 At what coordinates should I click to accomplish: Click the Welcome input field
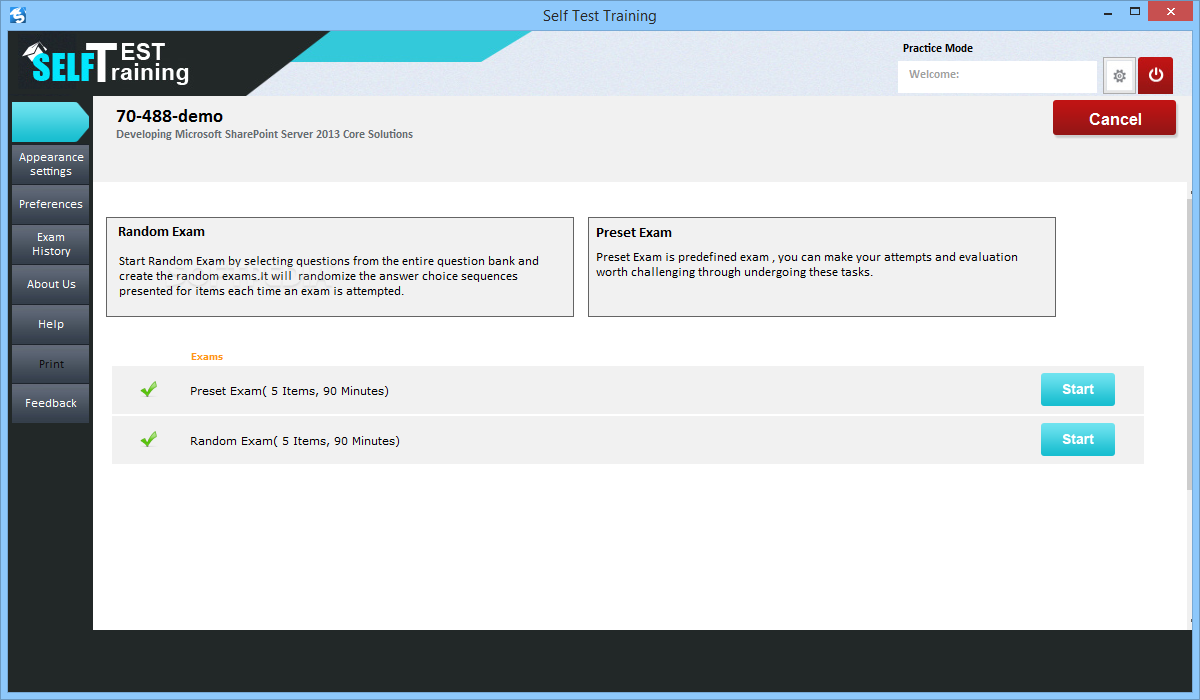point(997,76)
